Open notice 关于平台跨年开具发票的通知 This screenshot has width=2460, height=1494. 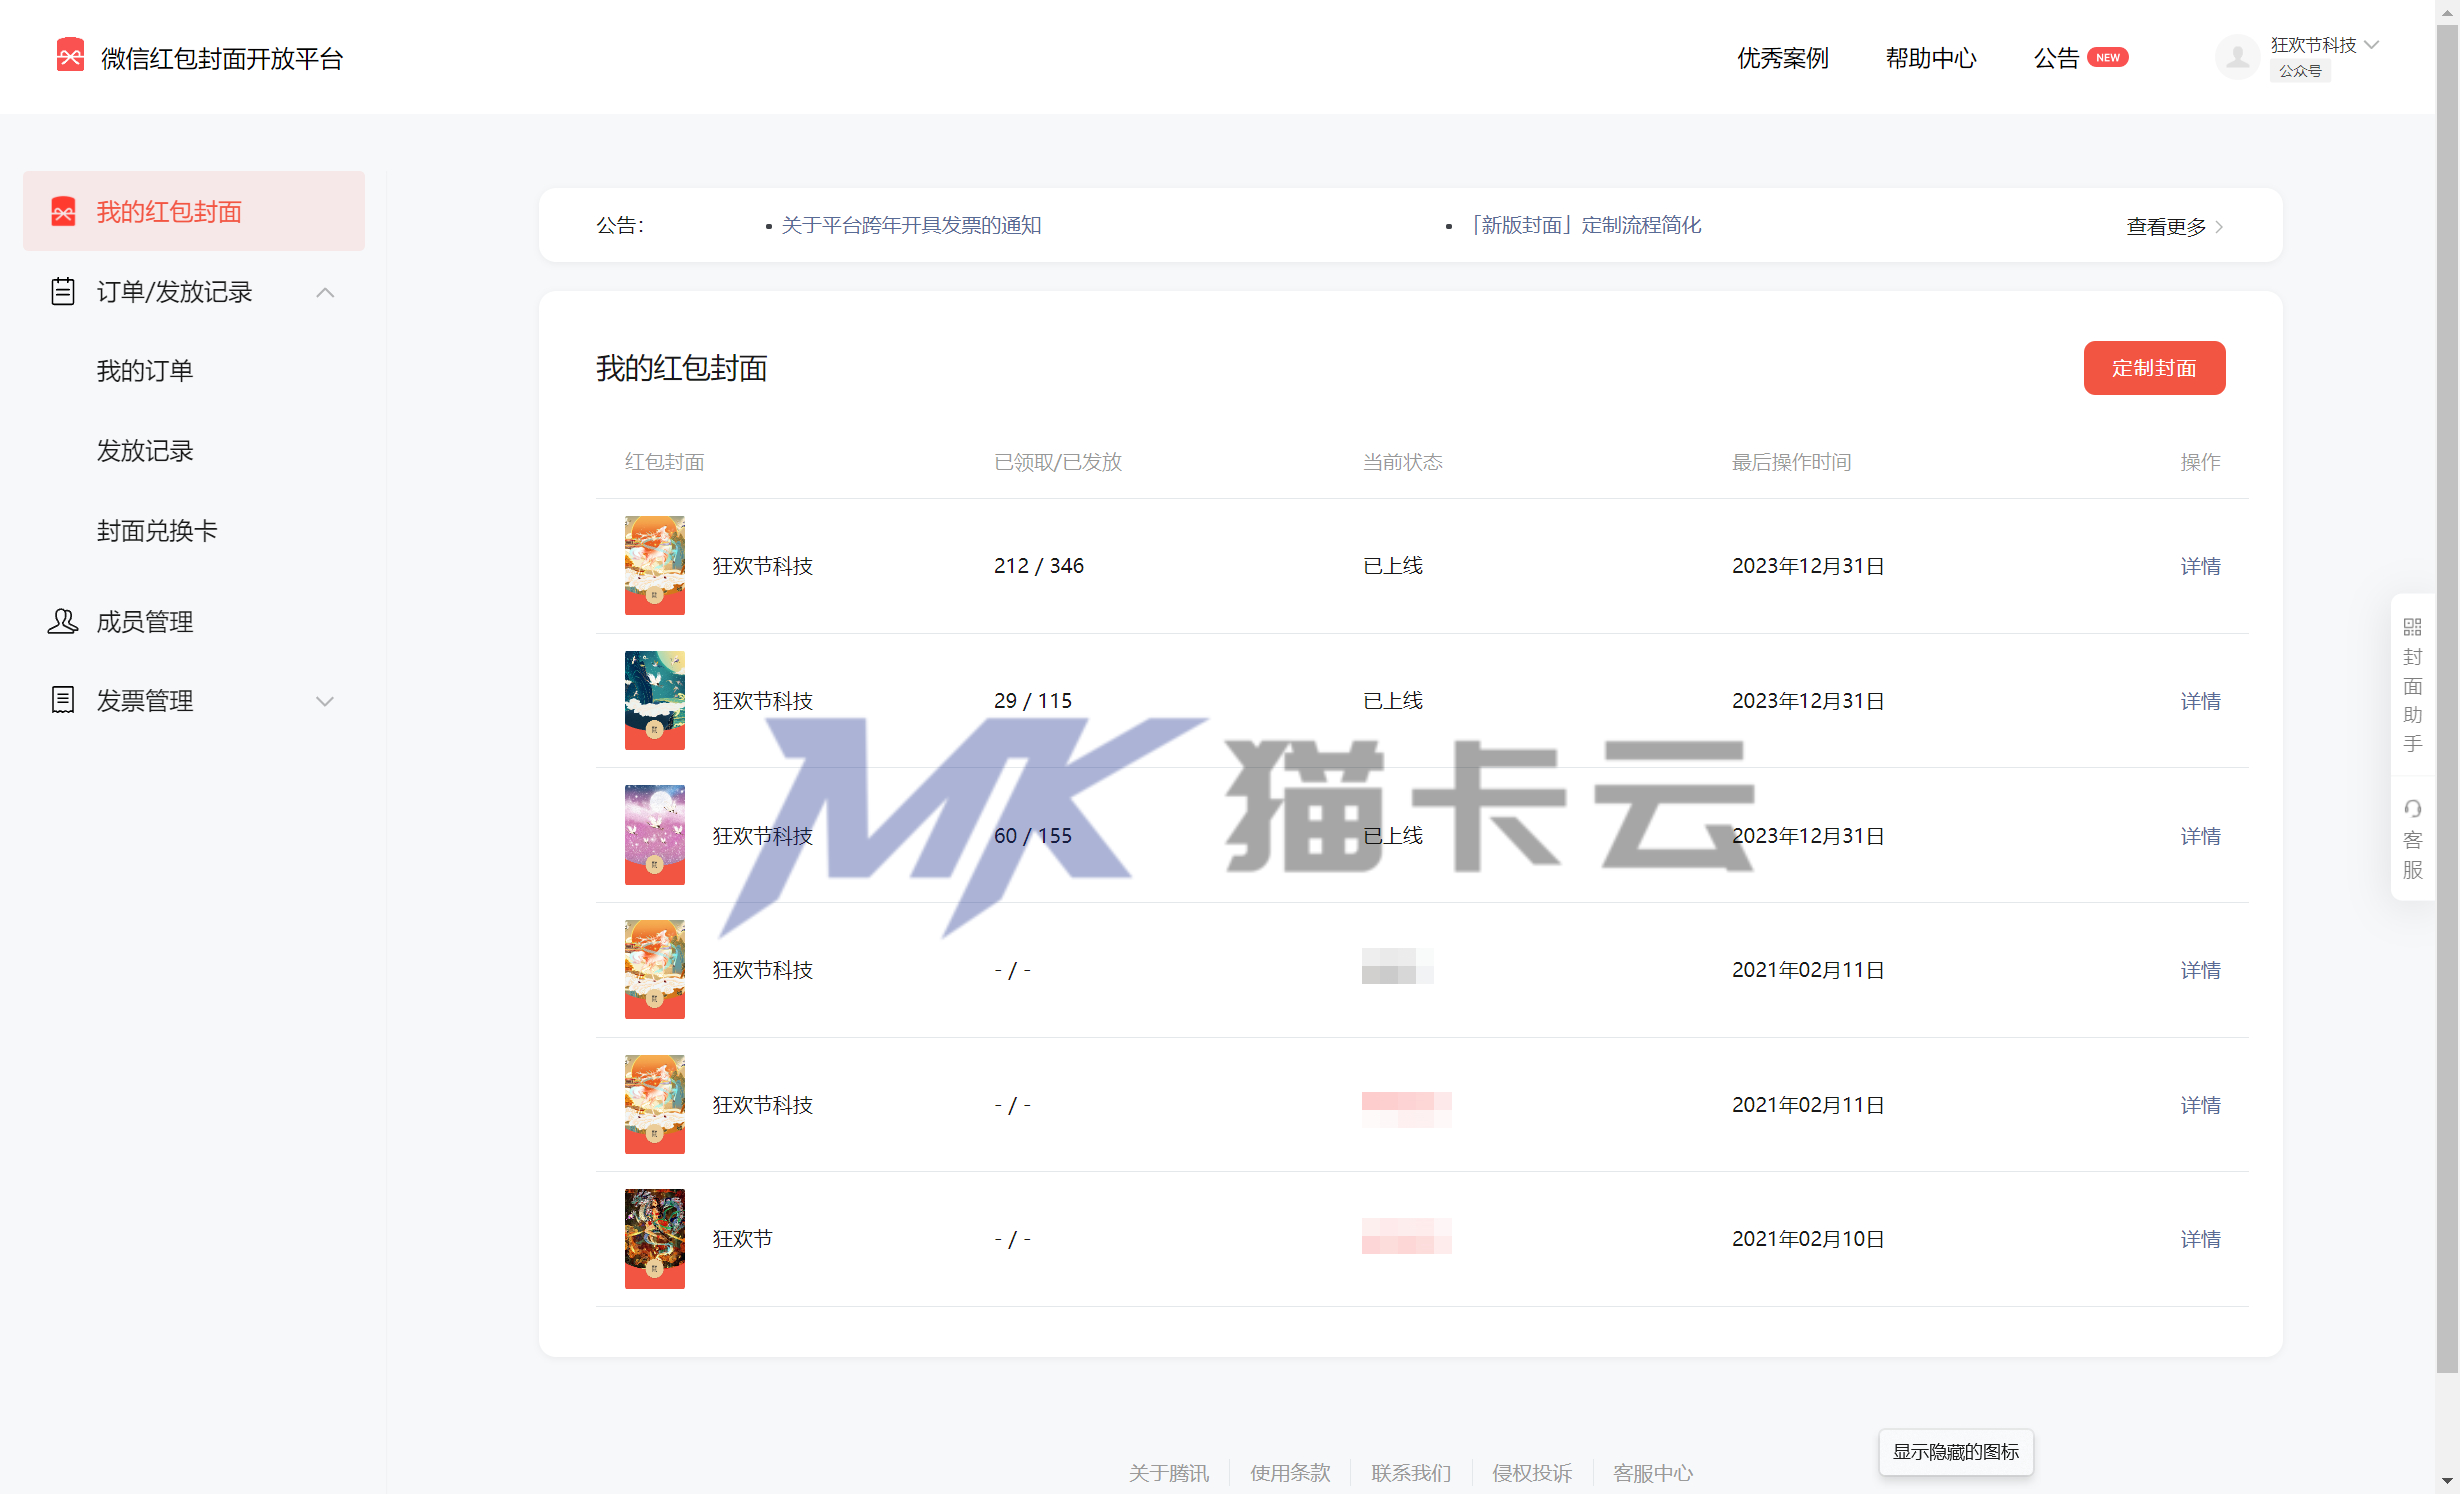[911, 225]
